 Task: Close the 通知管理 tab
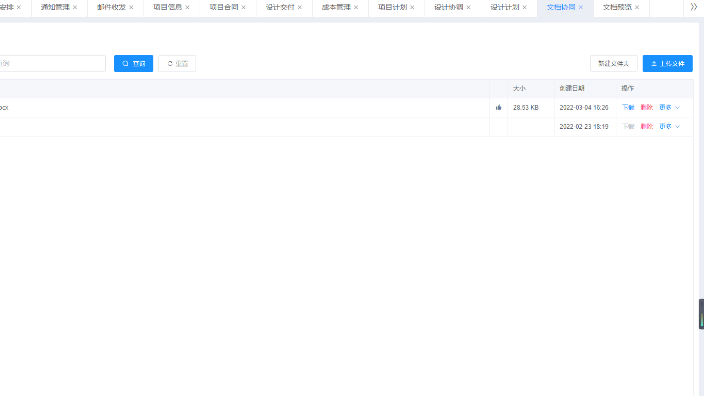click(x=75, y=7)
